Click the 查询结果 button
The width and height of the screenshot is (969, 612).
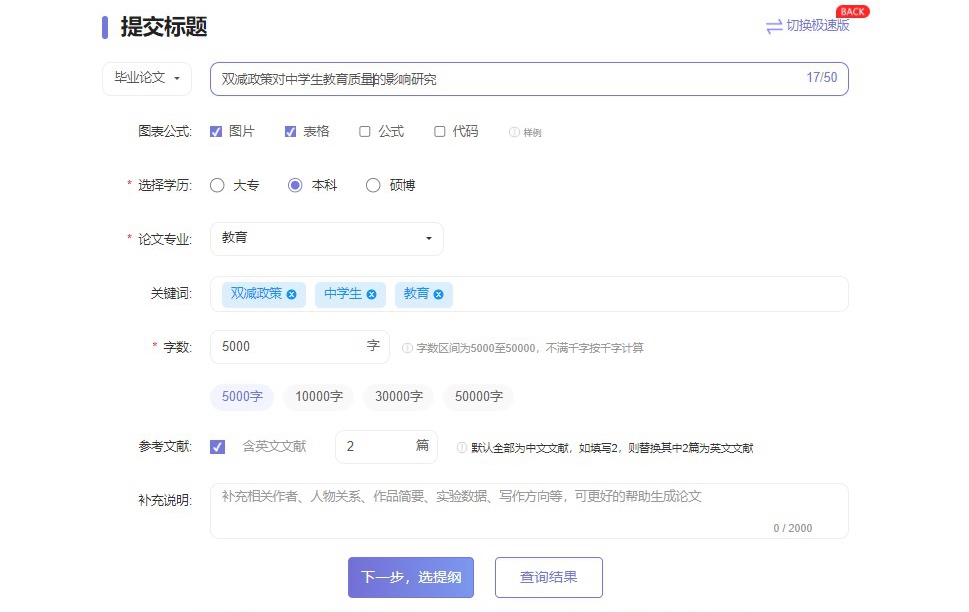point(548,577)
